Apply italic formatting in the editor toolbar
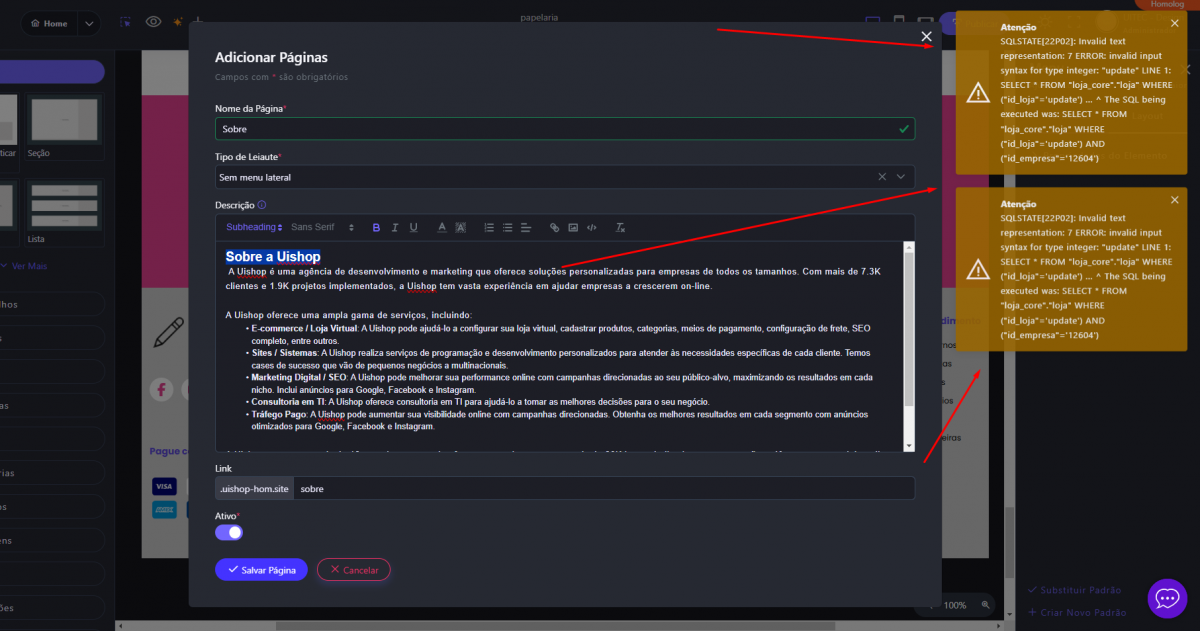 point(395,228)
